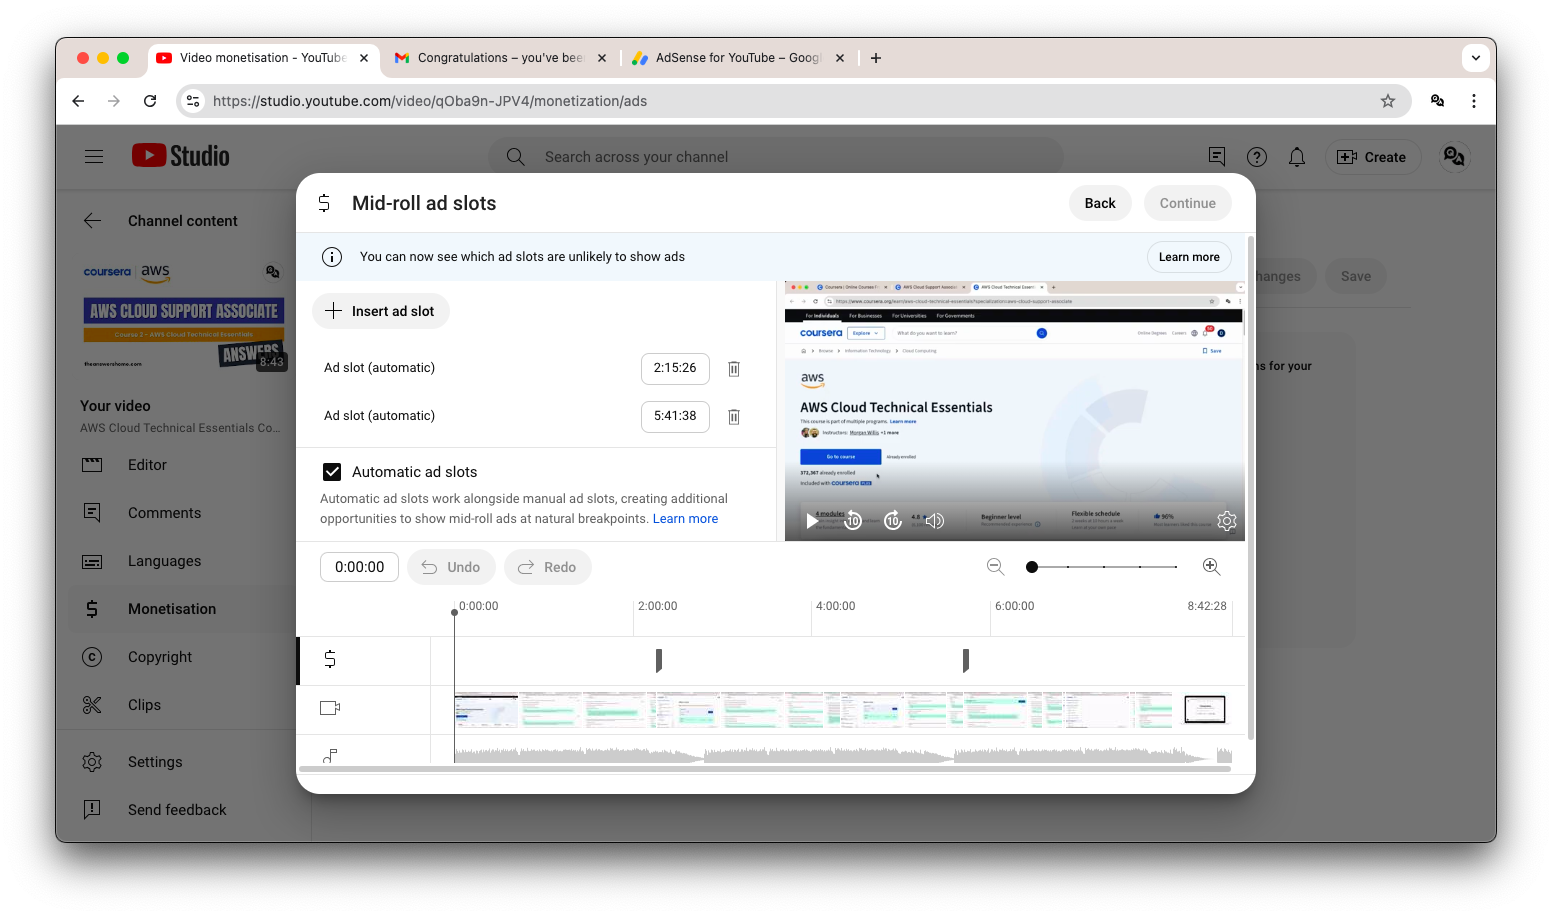Click the video track camera icon

click(x=330, y=708)
